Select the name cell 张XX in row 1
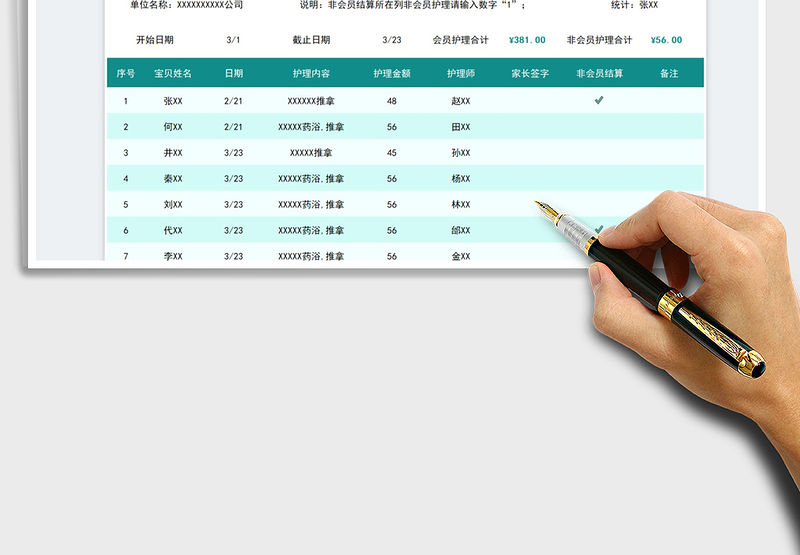 click(173, 101)
